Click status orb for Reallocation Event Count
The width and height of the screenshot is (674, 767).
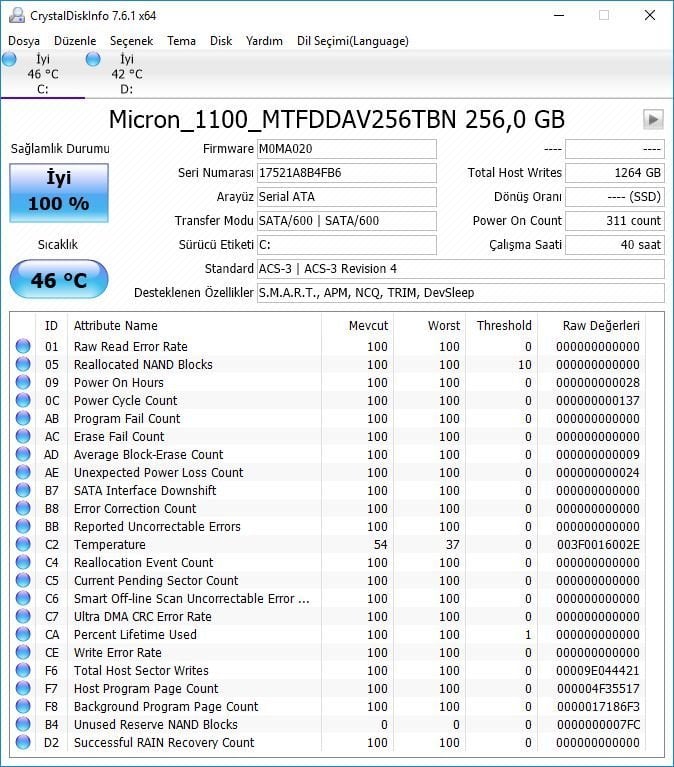tap(23, 563)
